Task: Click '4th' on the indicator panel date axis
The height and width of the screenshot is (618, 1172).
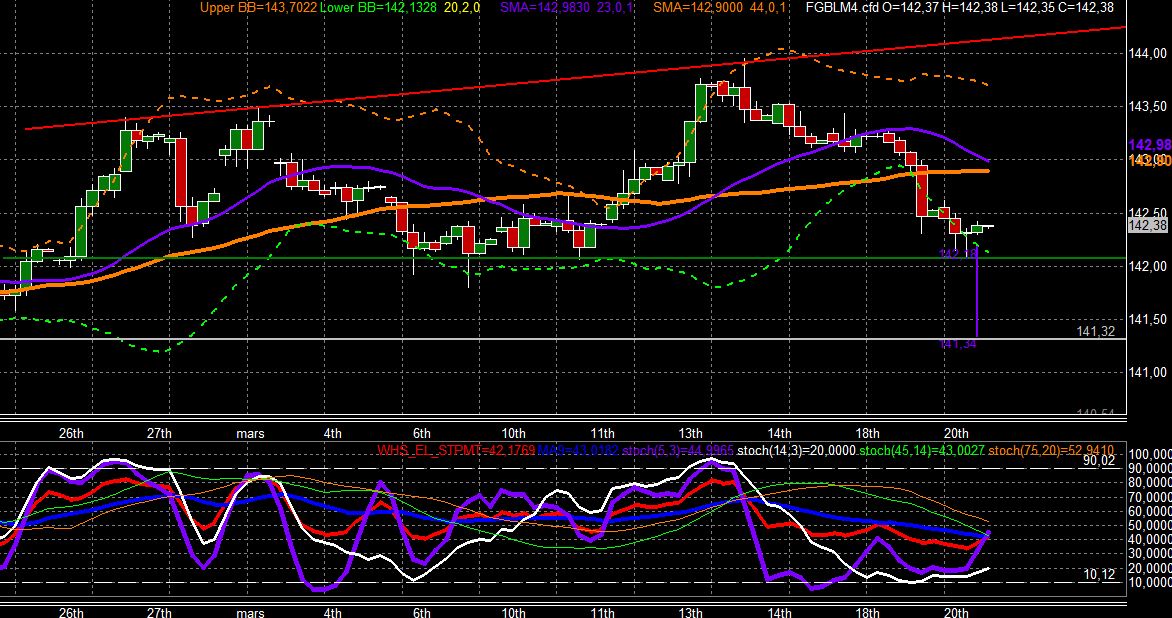Action: point(333,612)
